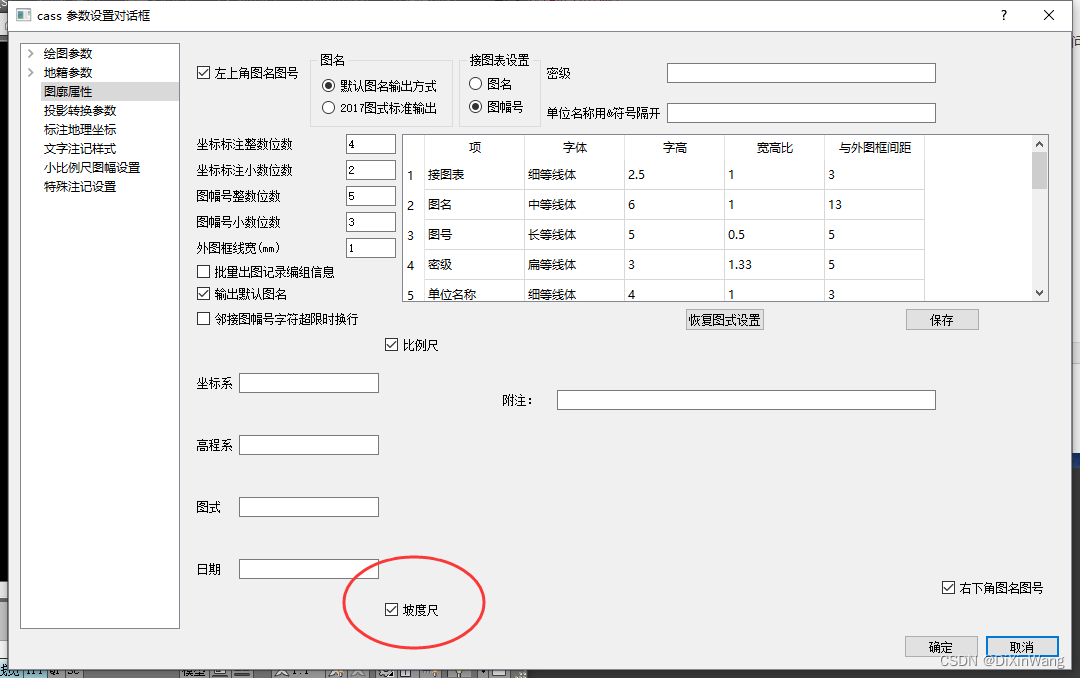This screenshot has width=1080, height=678.
Task: Confirm with the 确定 button
Action: [941, 646]
